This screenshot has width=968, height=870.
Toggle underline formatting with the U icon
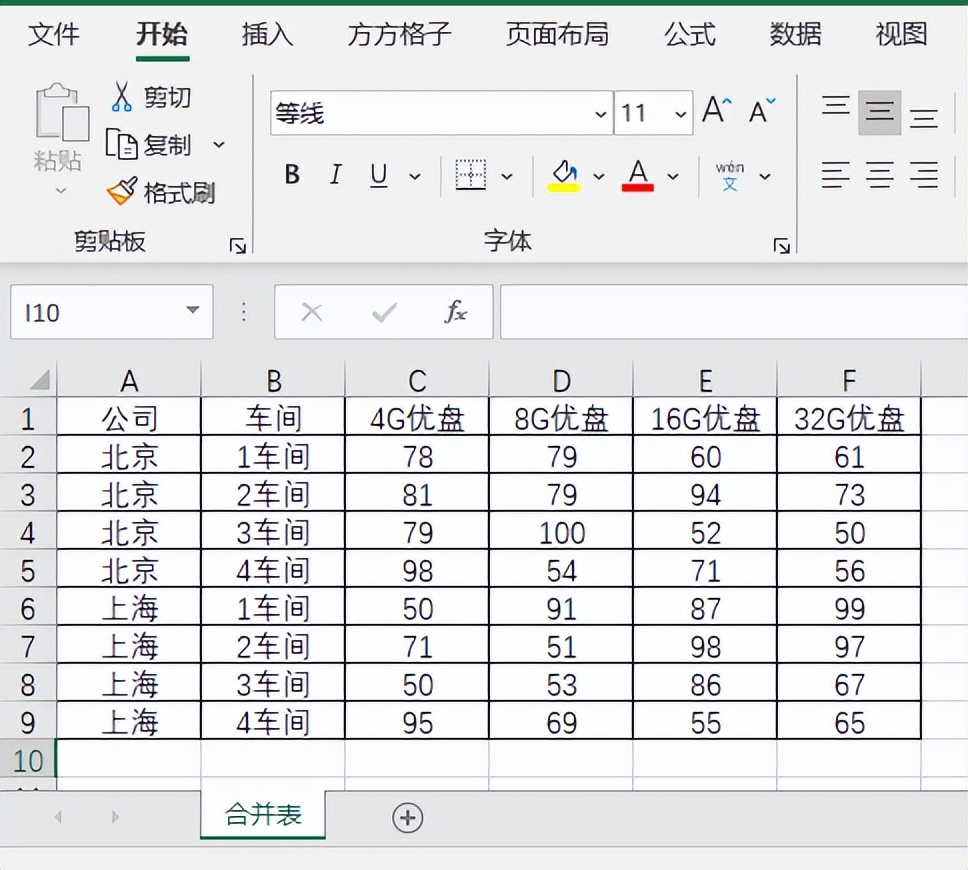[x=378, y=175]
